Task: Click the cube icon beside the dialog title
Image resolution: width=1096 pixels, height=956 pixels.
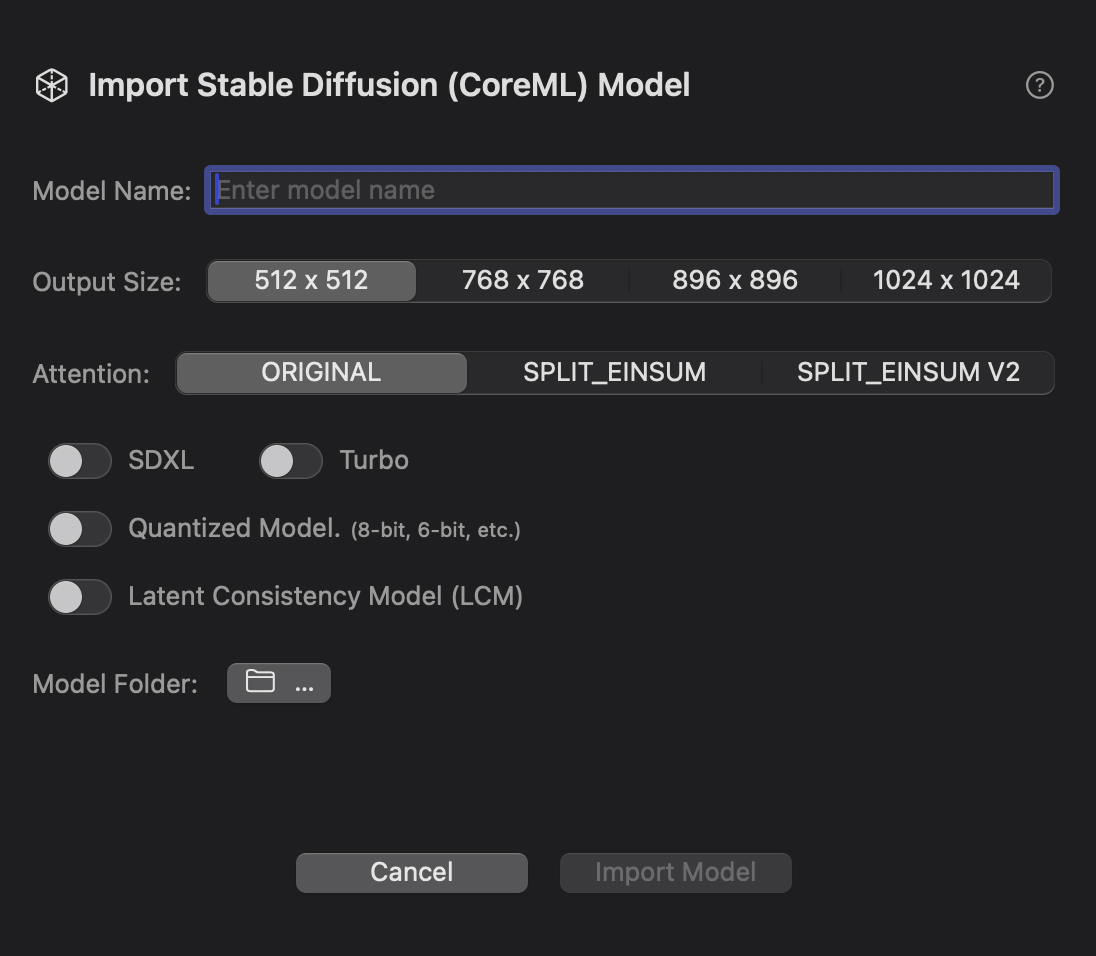Action: (x=52, y=86)
